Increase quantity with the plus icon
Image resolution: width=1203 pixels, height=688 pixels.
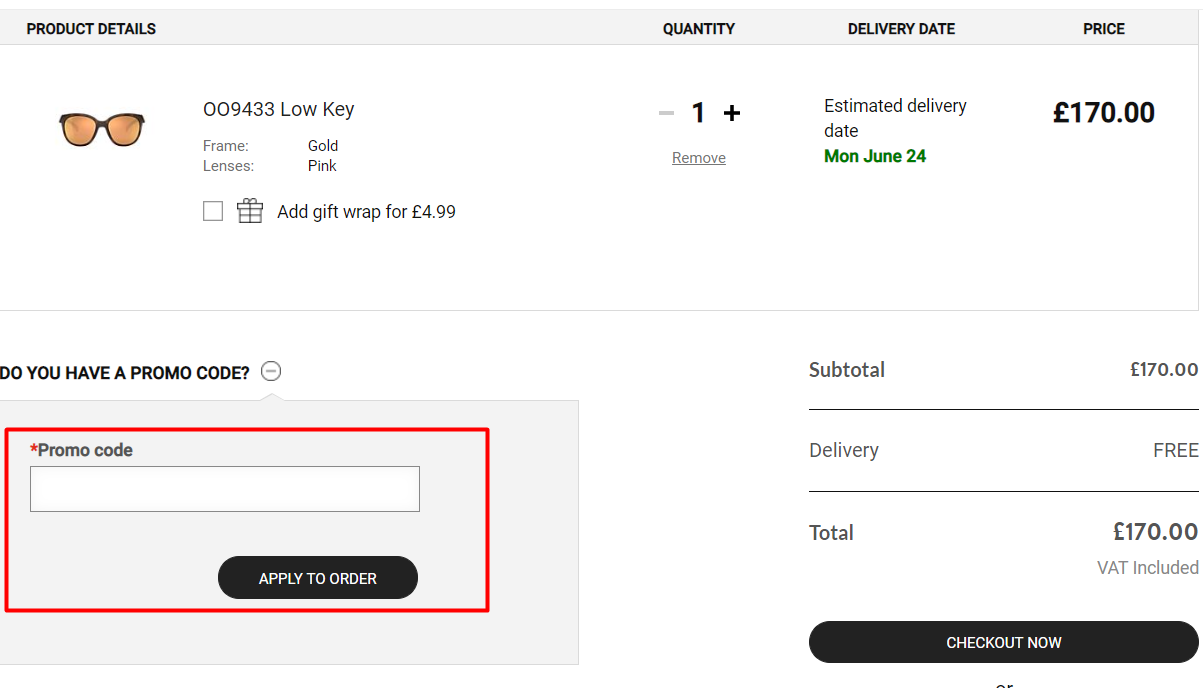tap(732, 113)
